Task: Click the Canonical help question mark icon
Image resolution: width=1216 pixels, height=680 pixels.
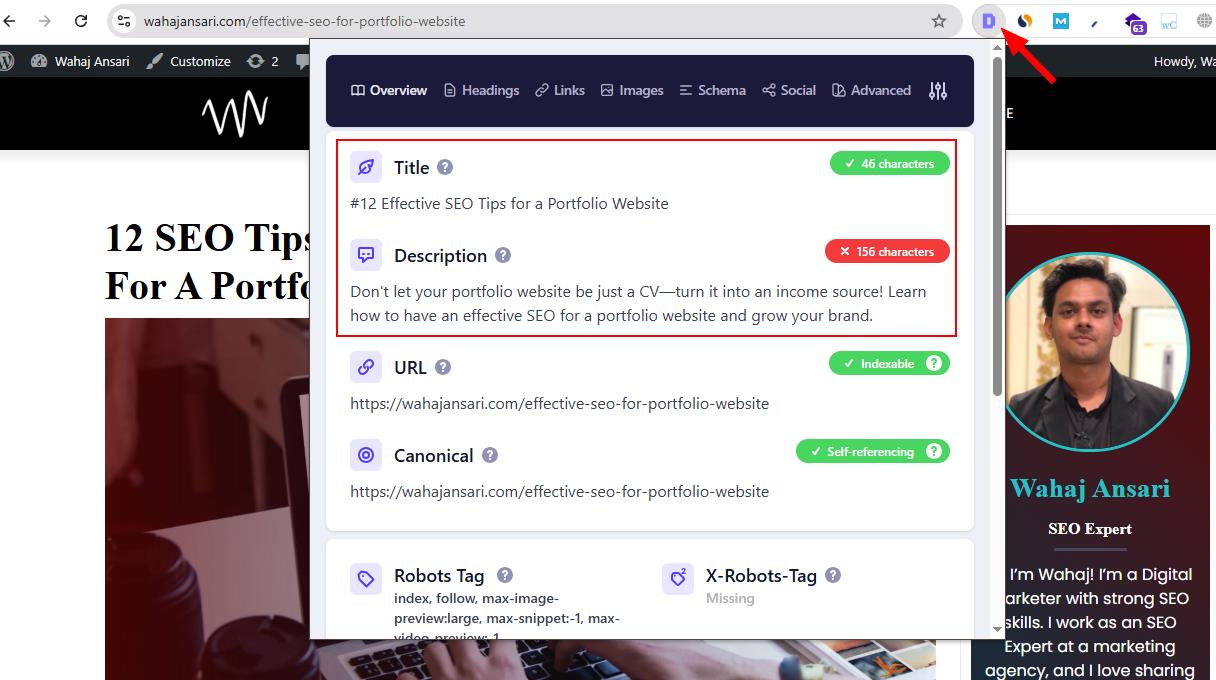Action: [x=489, y=456]
